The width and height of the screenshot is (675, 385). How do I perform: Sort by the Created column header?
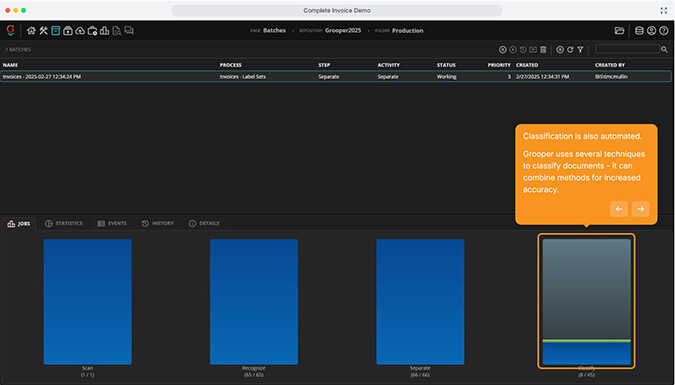pos(527,65)
